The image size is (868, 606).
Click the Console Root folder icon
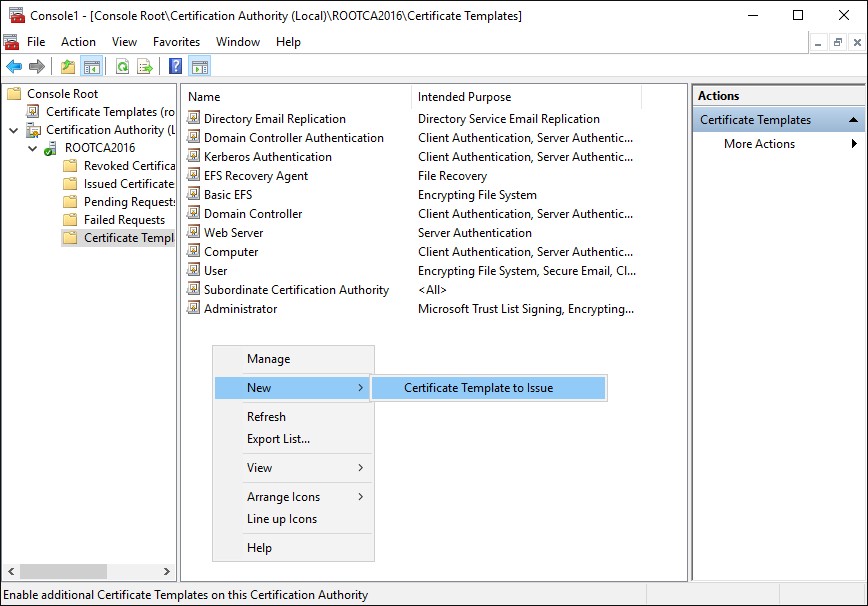[x=14, y=94]
